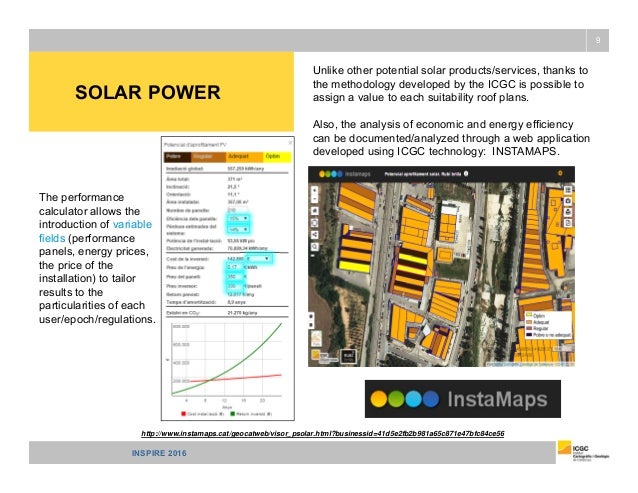Click the Òptim swatch in map legend

click(529, 315)
